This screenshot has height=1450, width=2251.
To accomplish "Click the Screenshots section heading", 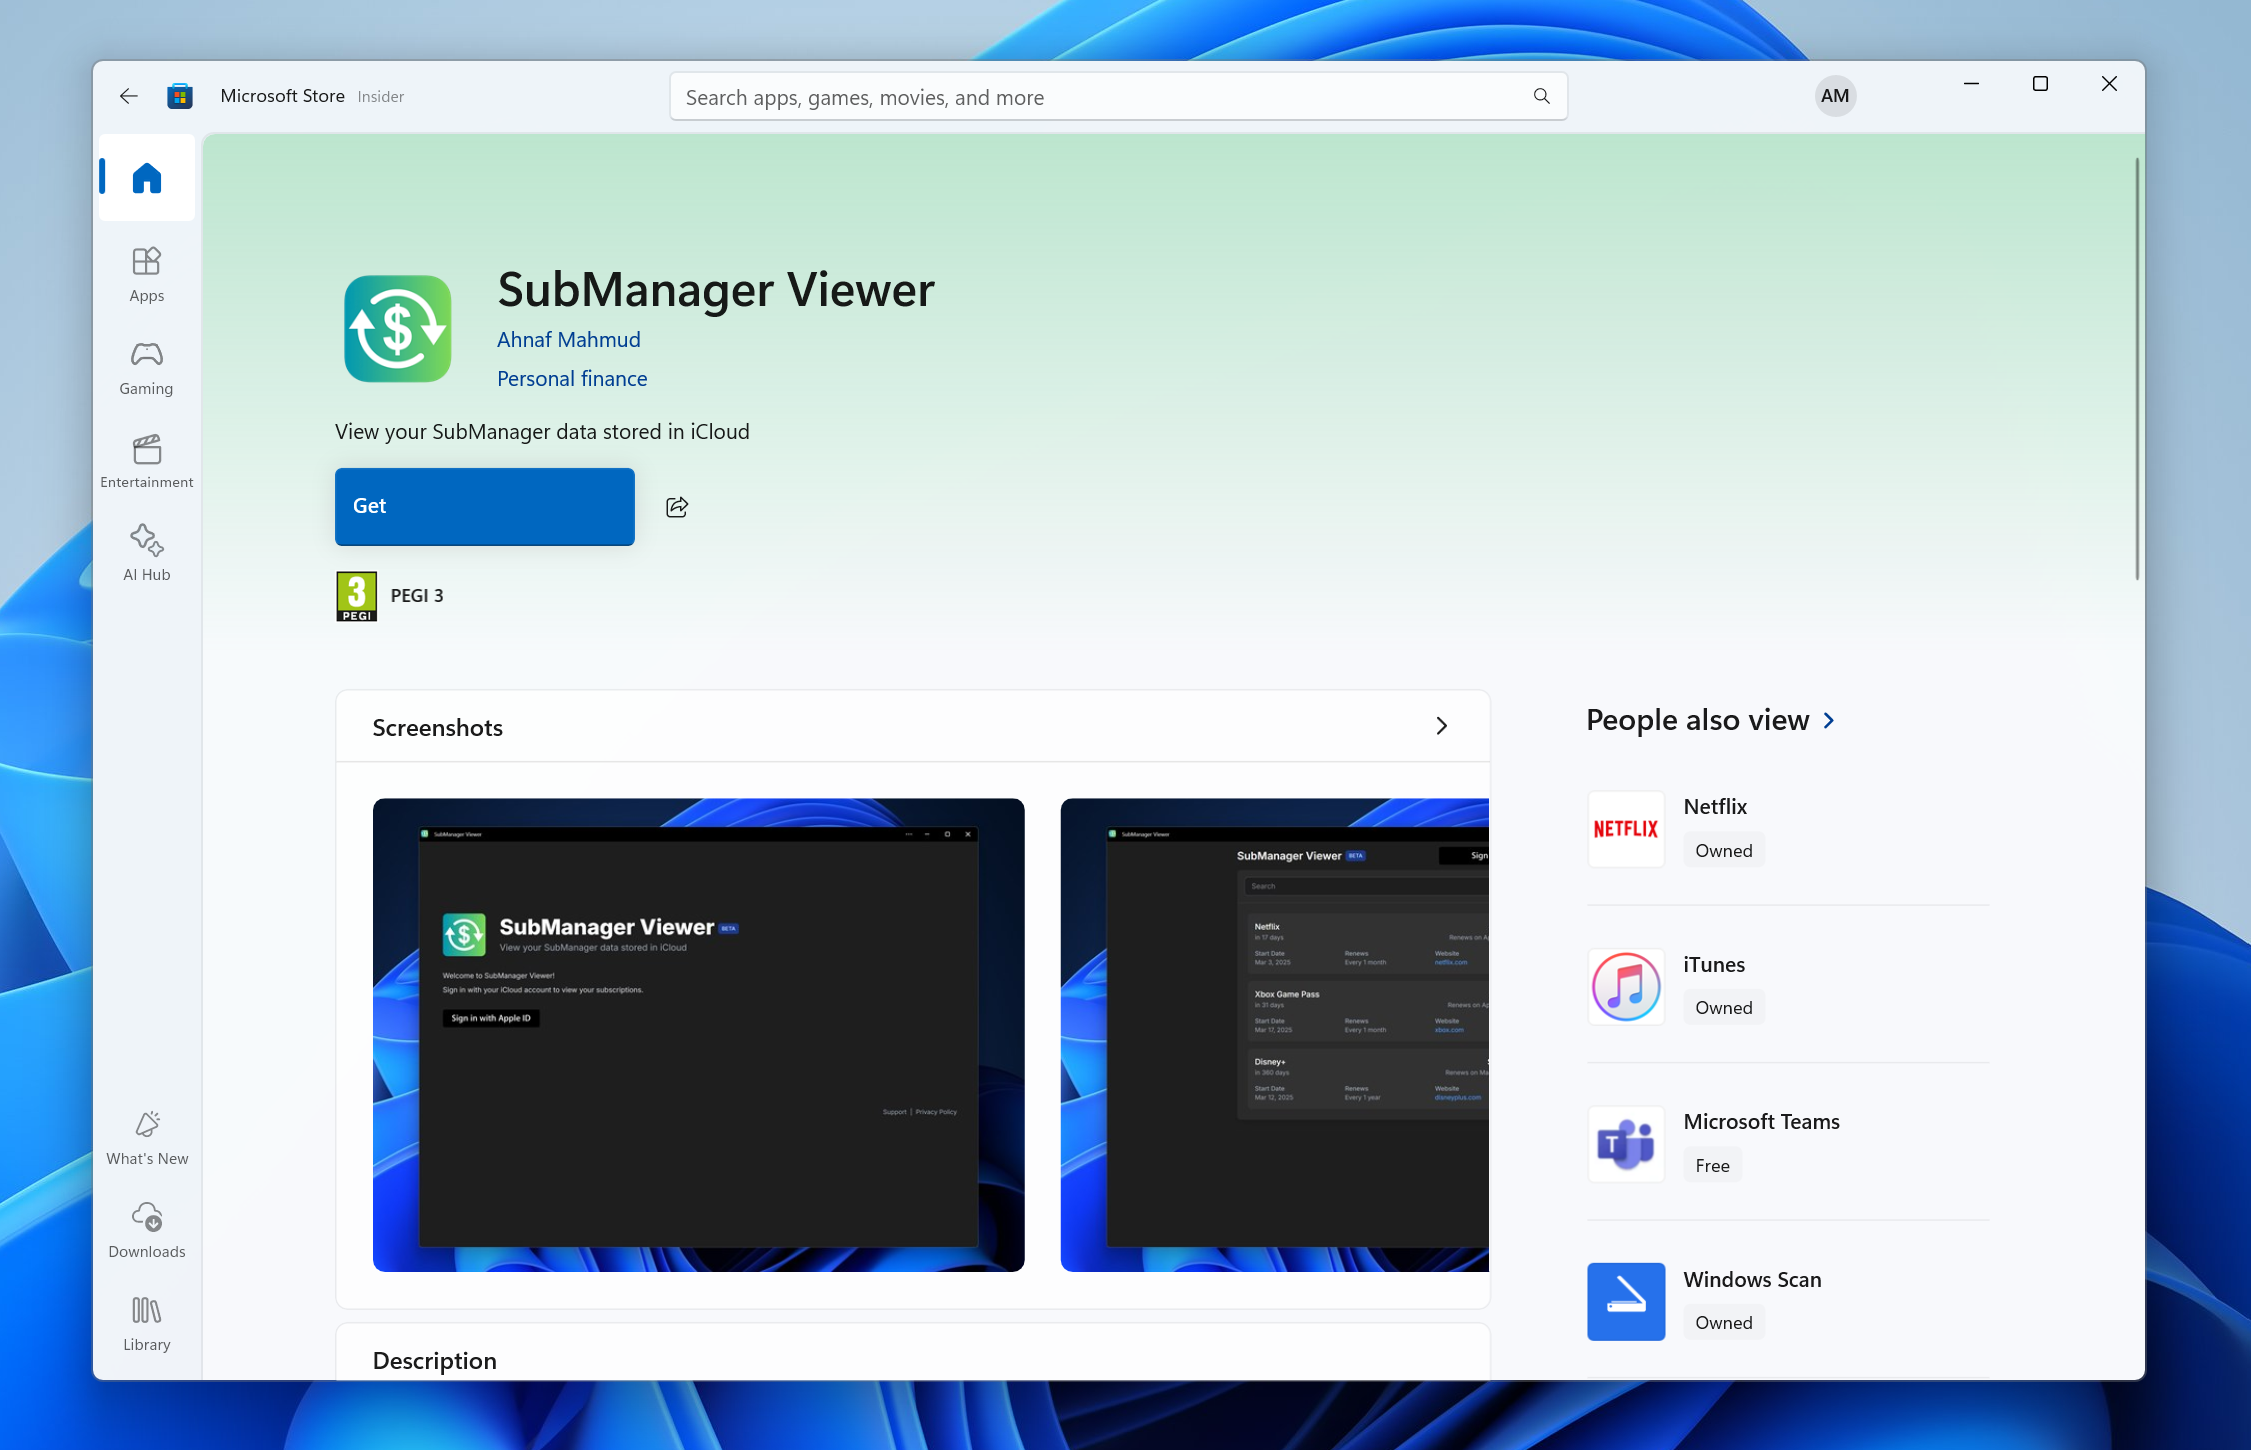I will [x=438, y=728].
